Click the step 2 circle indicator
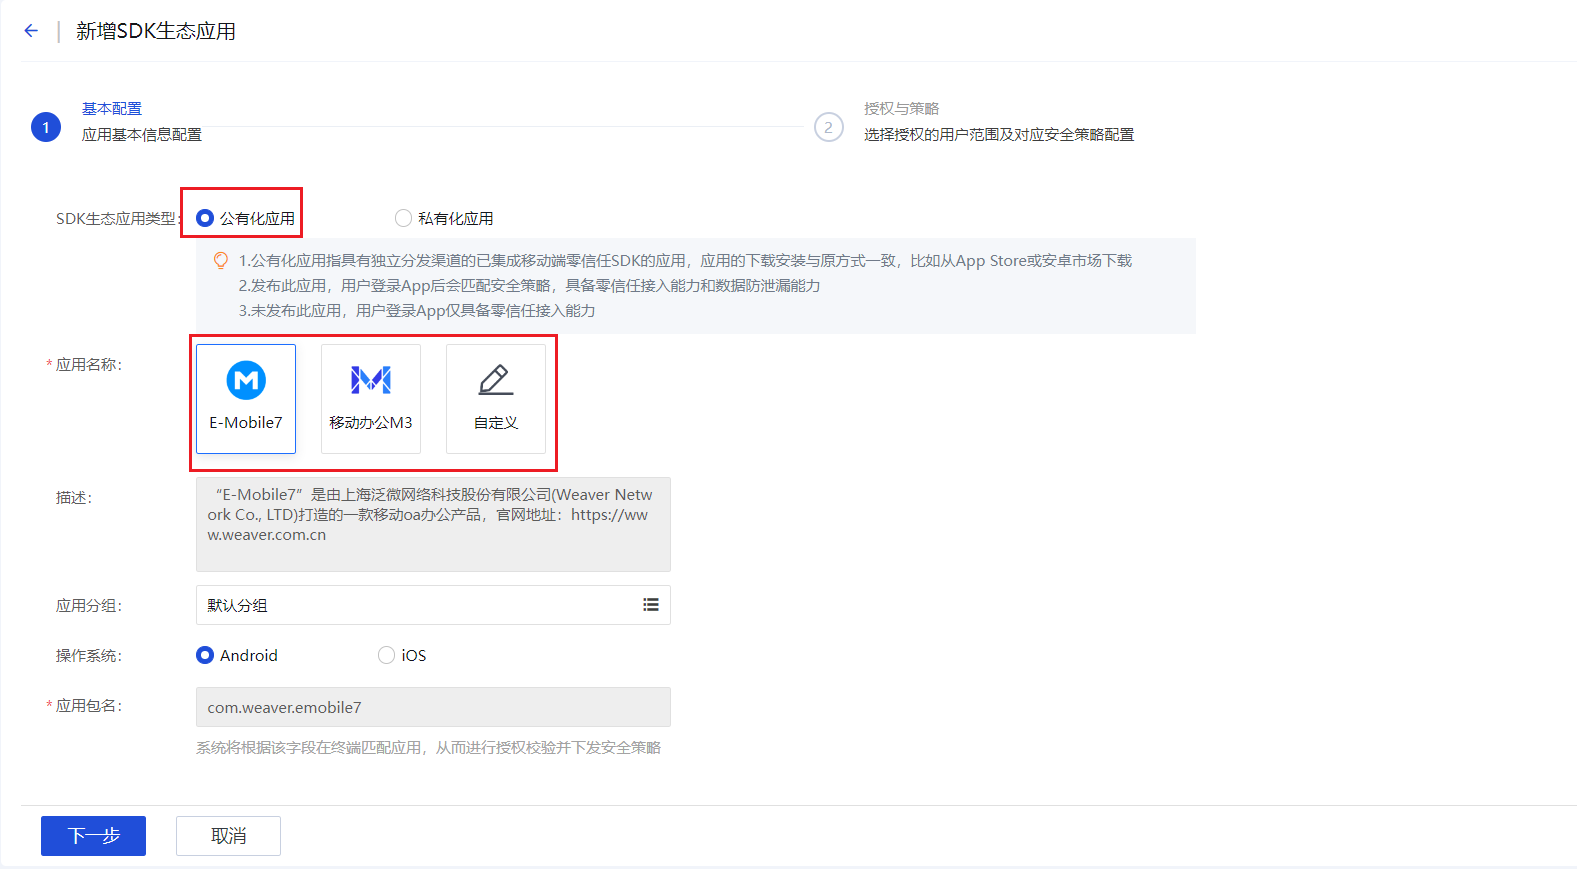This screenshot has height=869, width=1577. click(828, 128)
